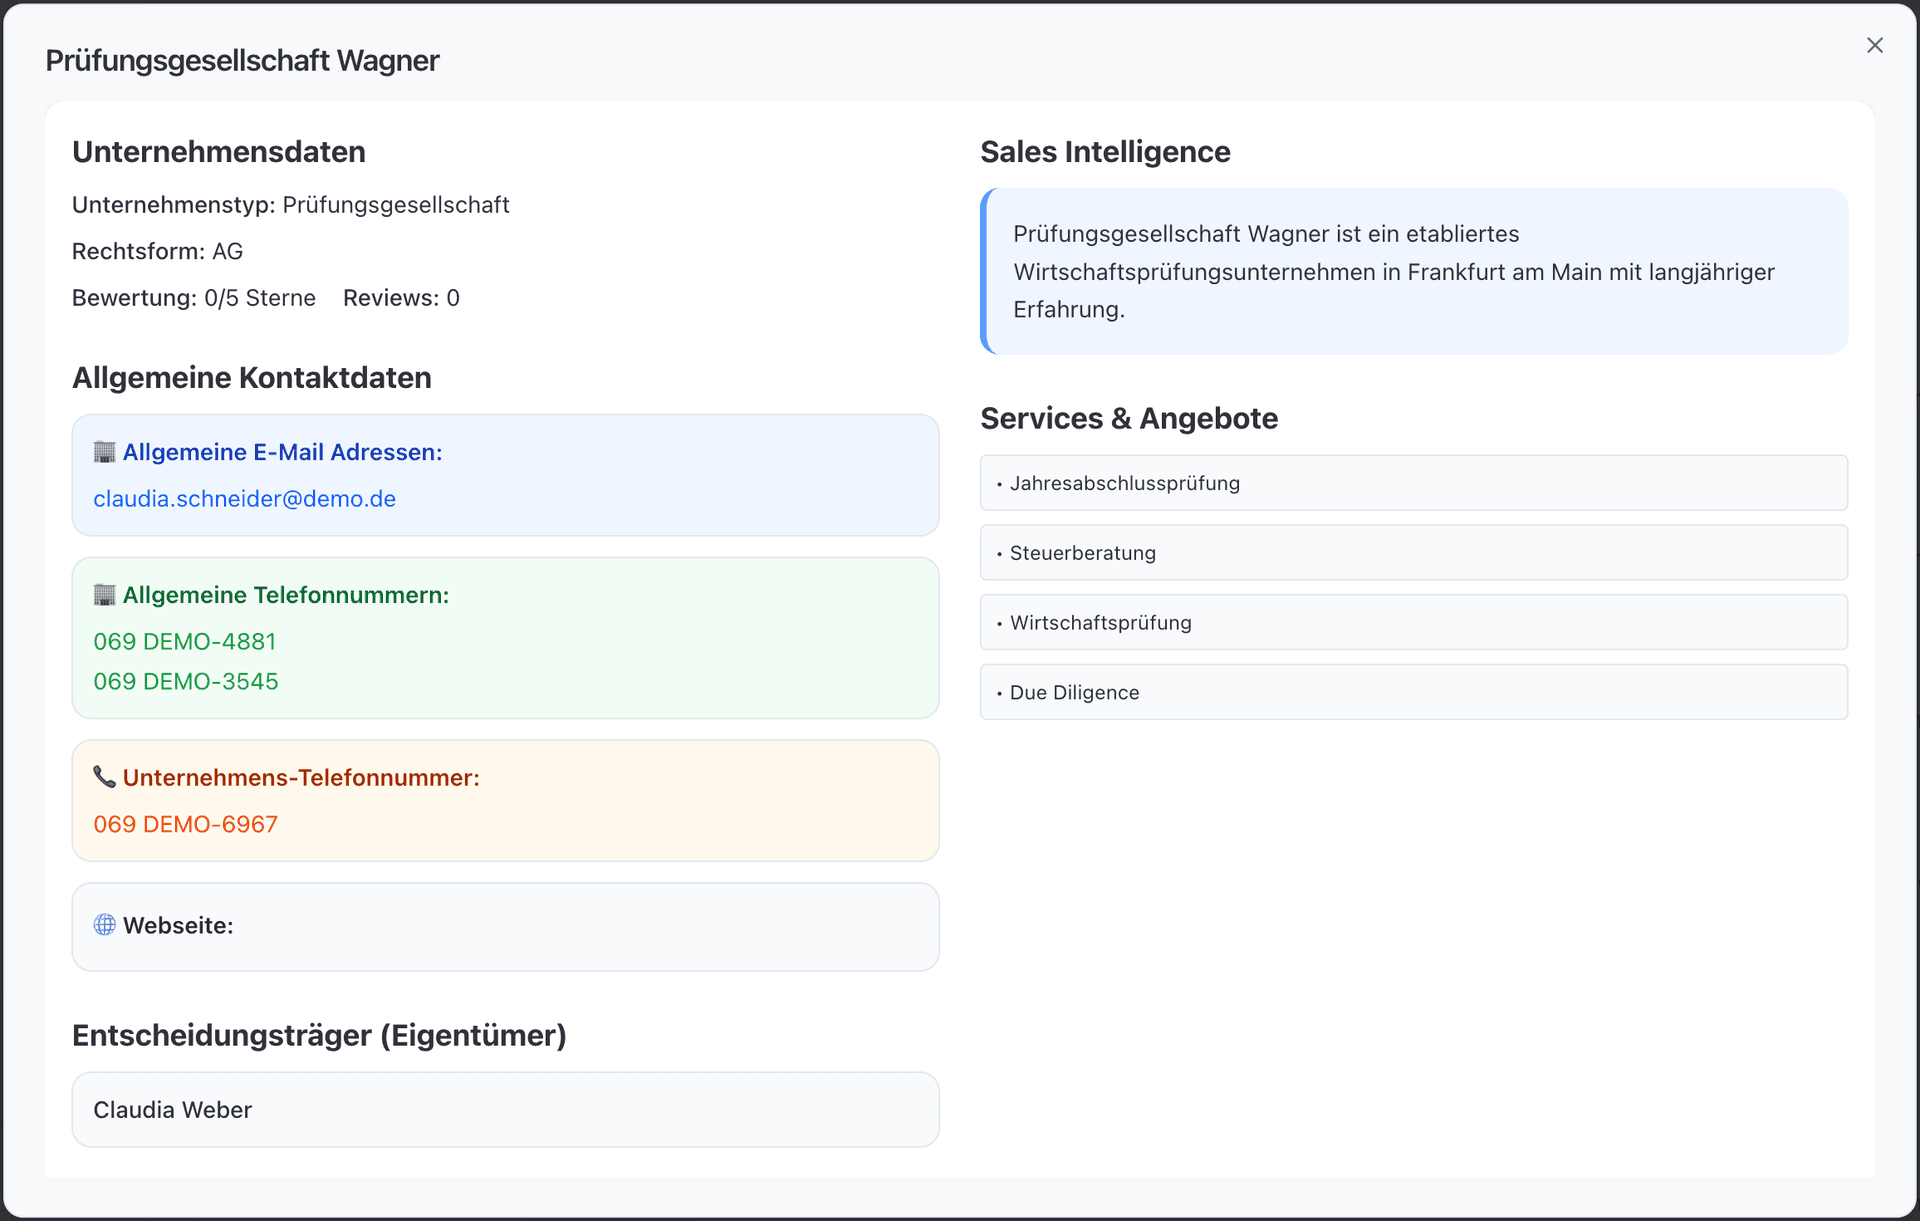
Task: Click the building icon beside E-Mail Adressen
Action: [104, 452]
